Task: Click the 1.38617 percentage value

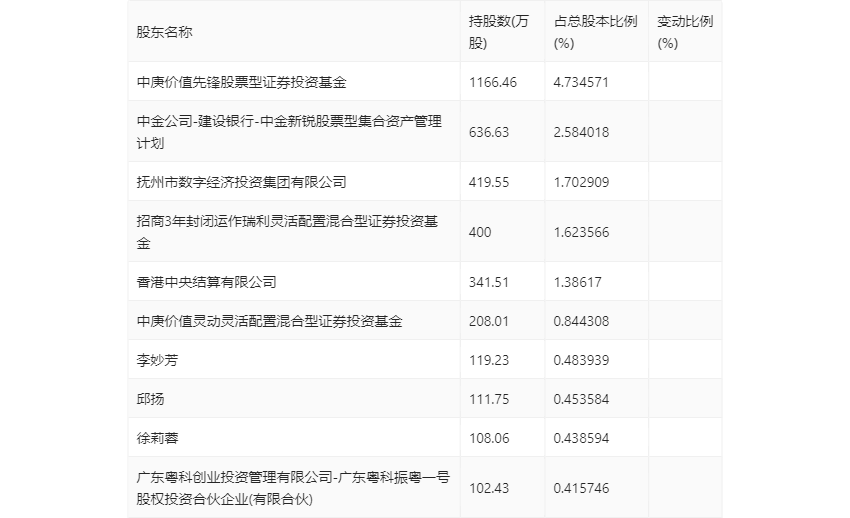Action: (x=577, y=282)
